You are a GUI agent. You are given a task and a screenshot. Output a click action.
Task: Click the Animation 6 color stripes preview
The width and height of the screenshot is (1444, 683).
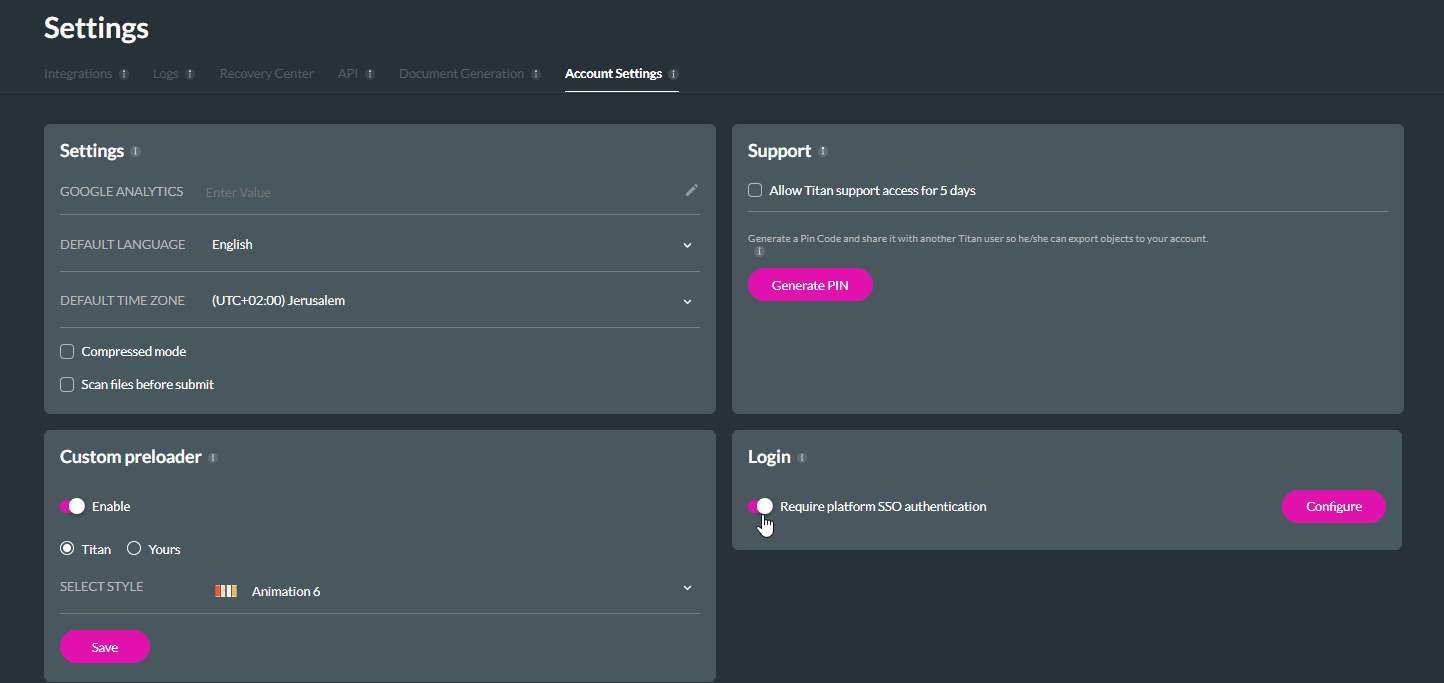[226, 591]
